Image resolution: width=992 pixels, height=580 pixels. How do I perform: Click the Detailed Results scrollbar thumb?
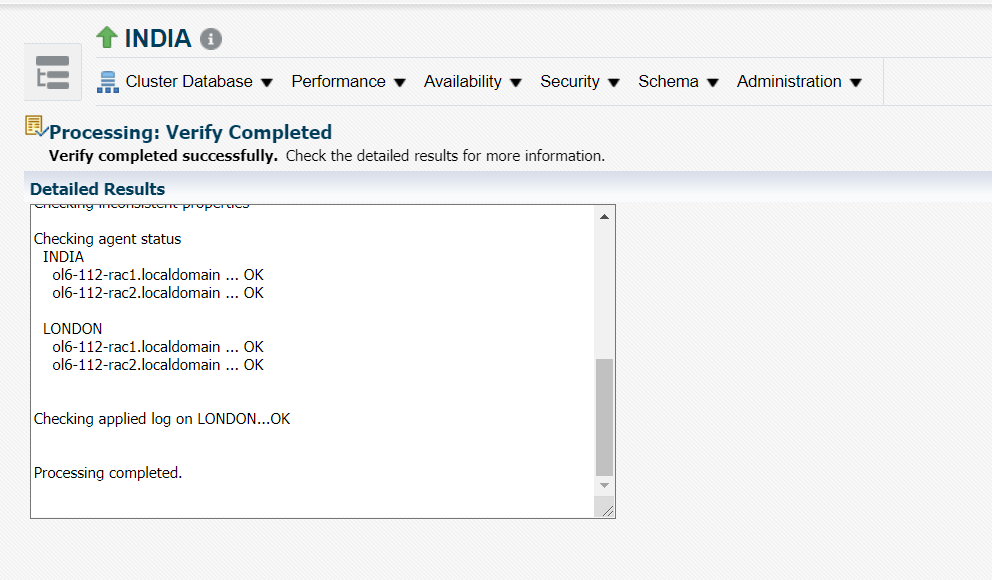point(604,417)
